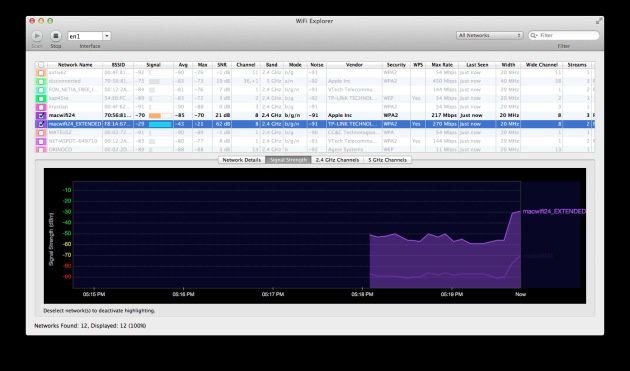
Task: Toggle the select-all checkbox in the table header
Action: 41,65
